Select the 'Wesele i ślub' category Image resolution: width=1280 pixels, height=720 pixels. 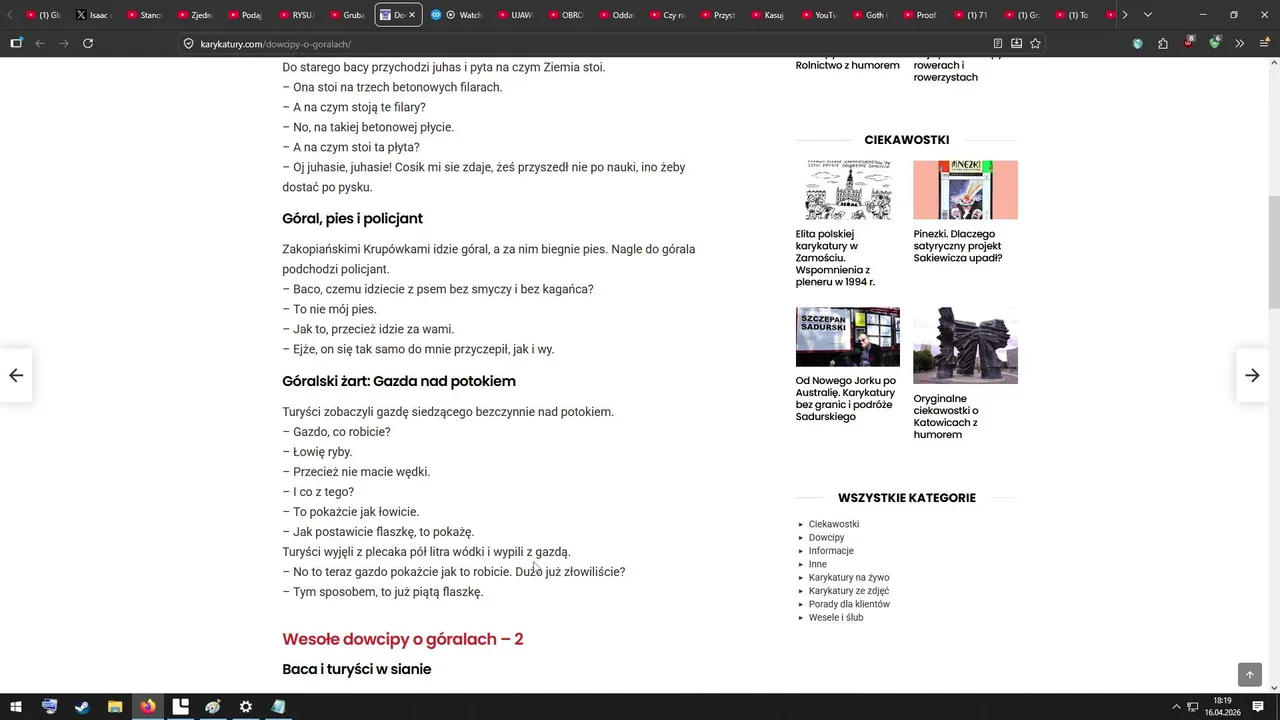(836, 618)
